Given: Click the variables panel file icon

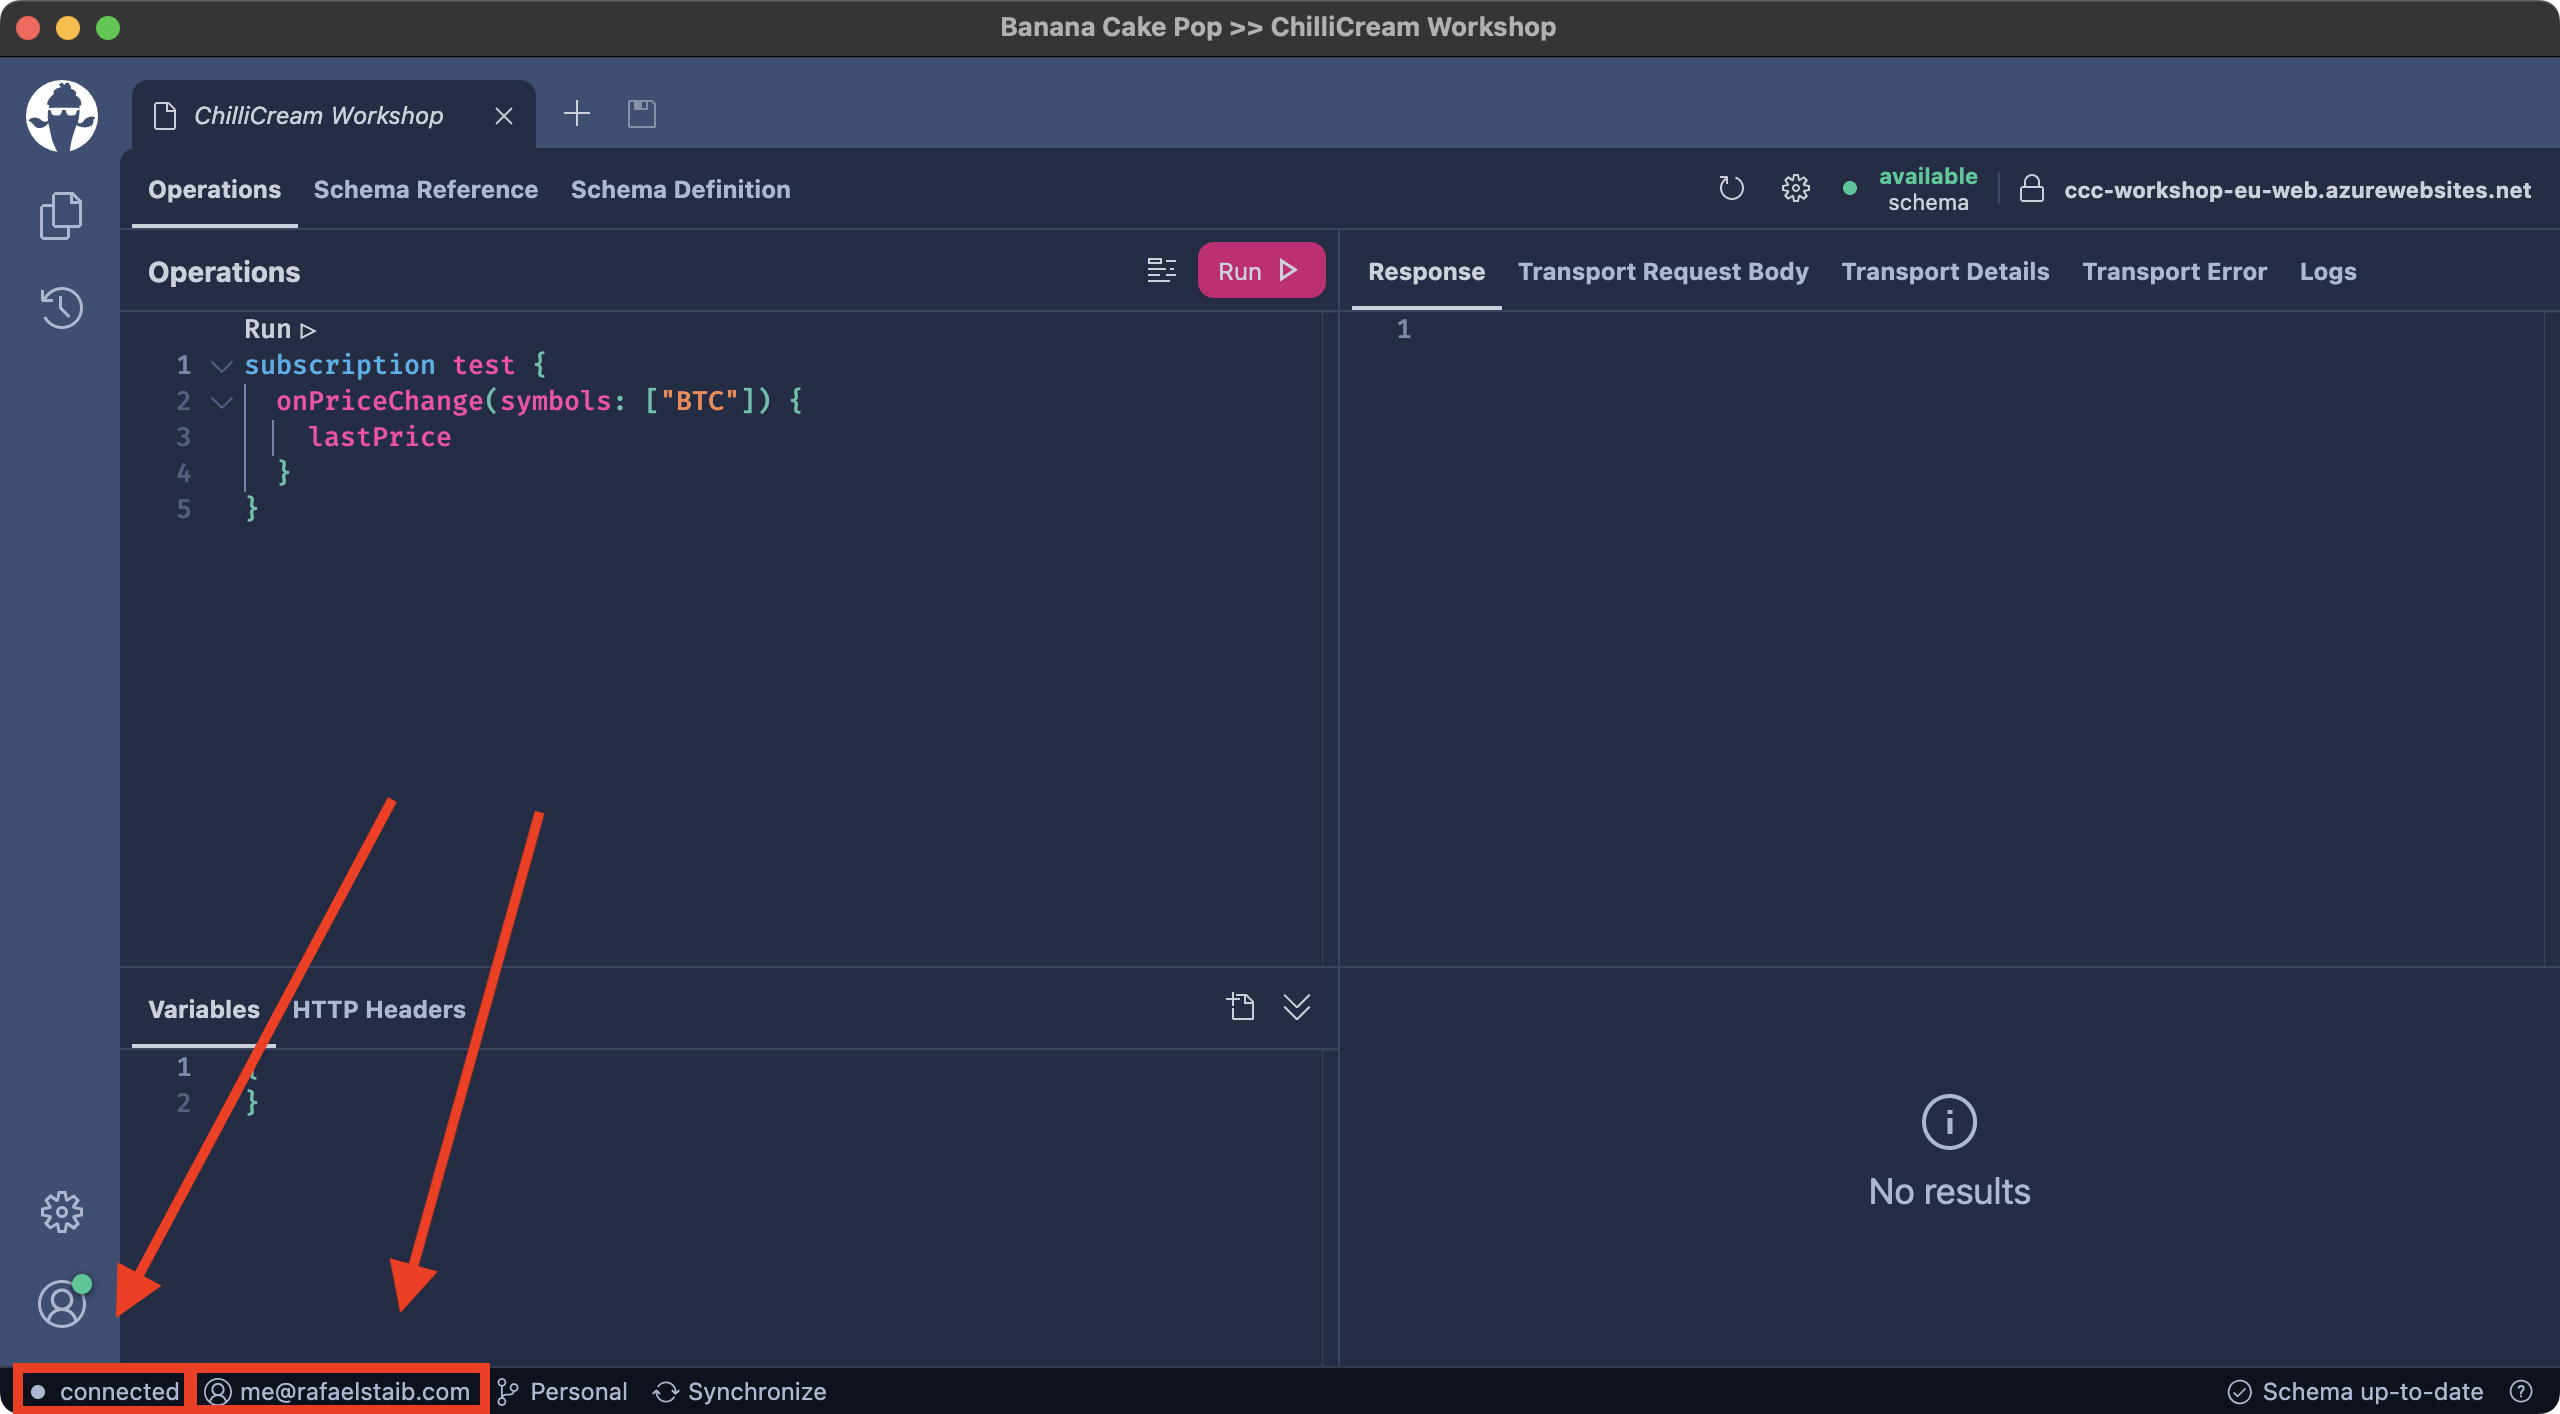Looking at the screenshot, I should [x=1241, y=1006].
